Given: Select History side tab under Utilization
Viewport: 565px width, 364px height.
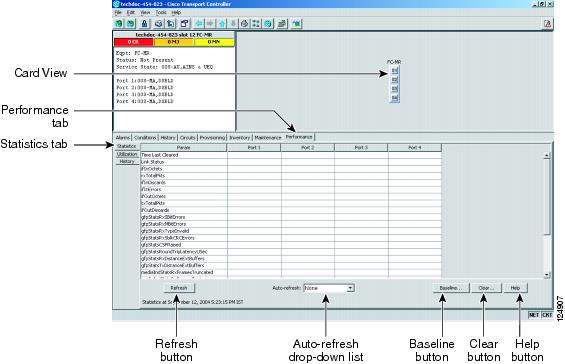Looking at the screenshot, I should pos(127,161).
